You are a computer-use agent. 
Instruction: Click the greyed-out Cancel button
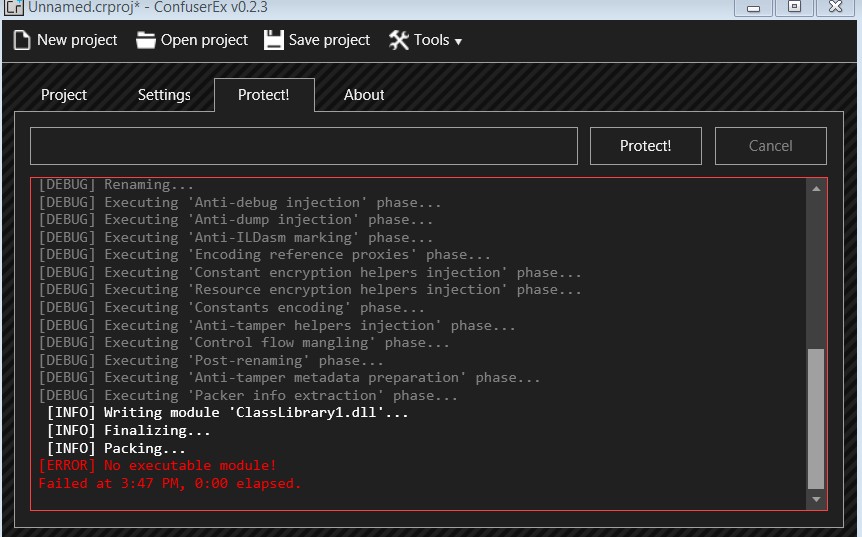point(770,146)
